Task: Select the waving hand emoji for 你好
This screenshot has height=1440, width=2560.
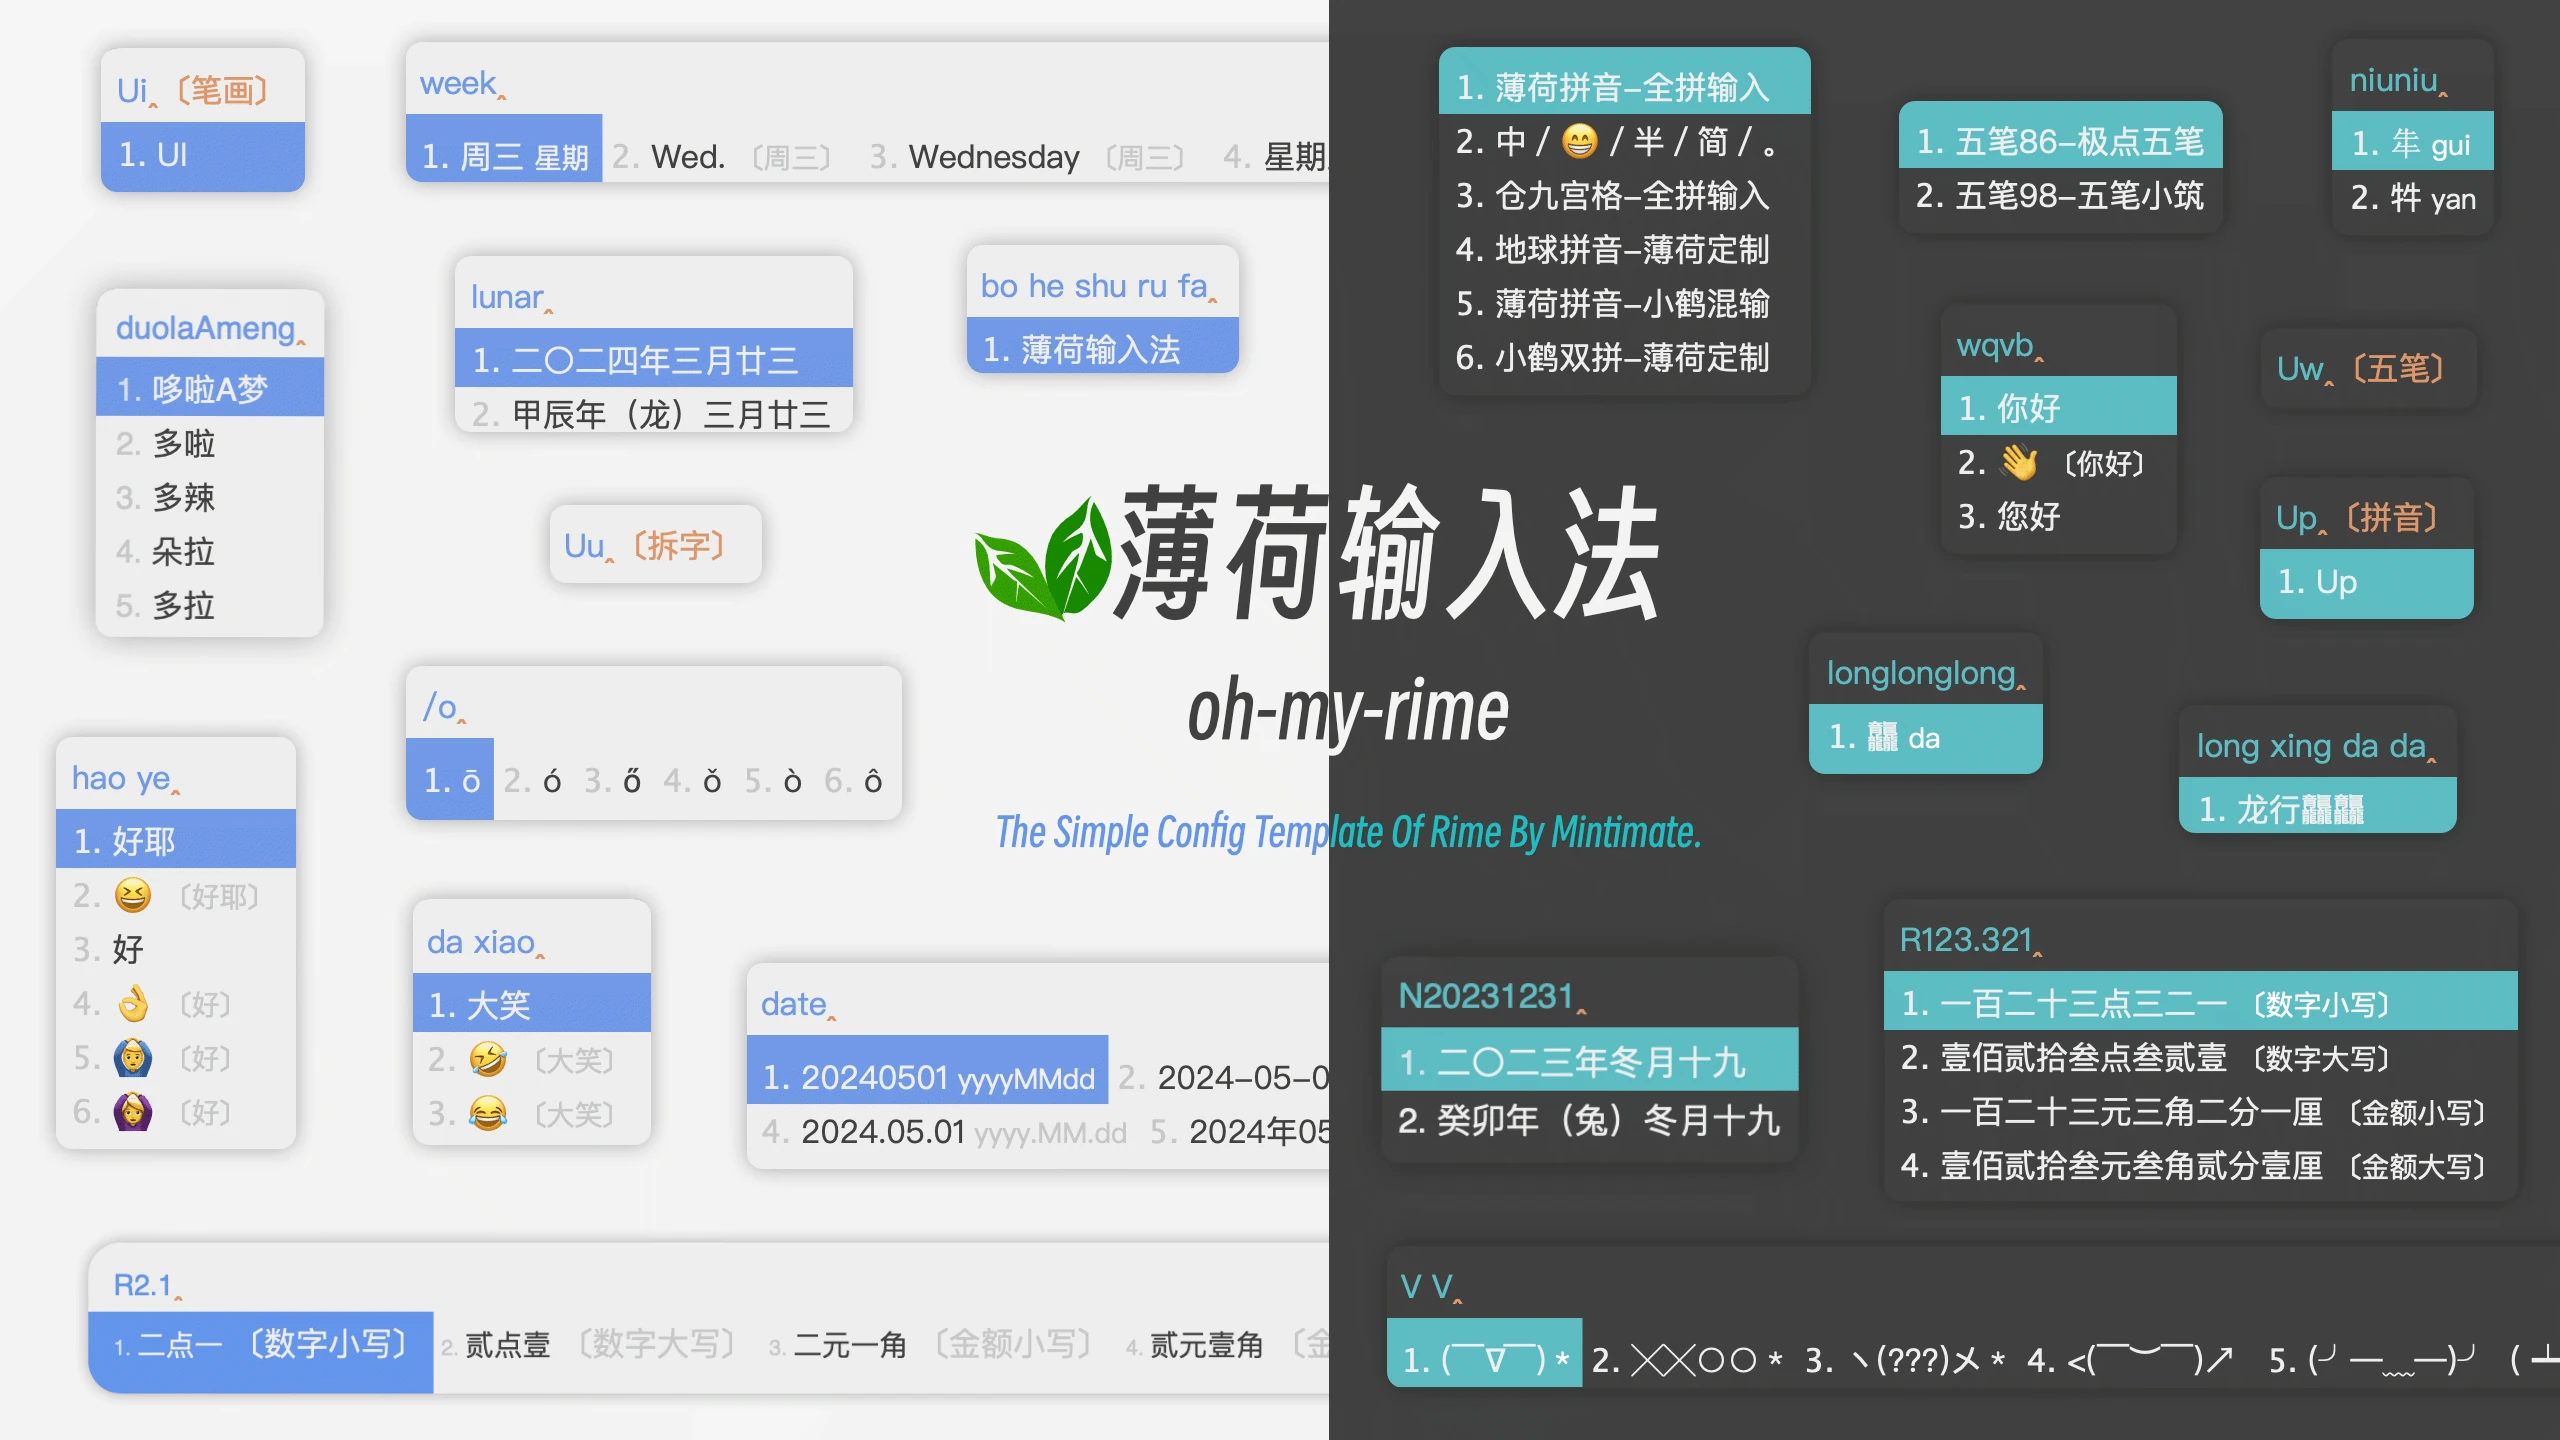Action: click(2019, 462)
